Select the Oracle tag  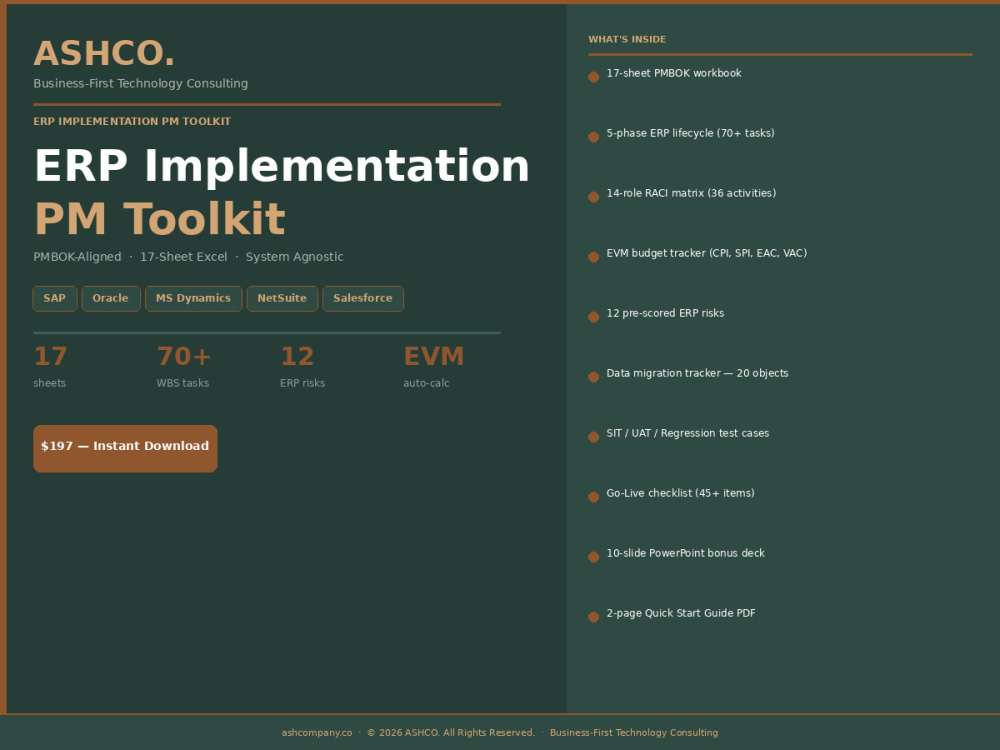(x=111, y=298)
